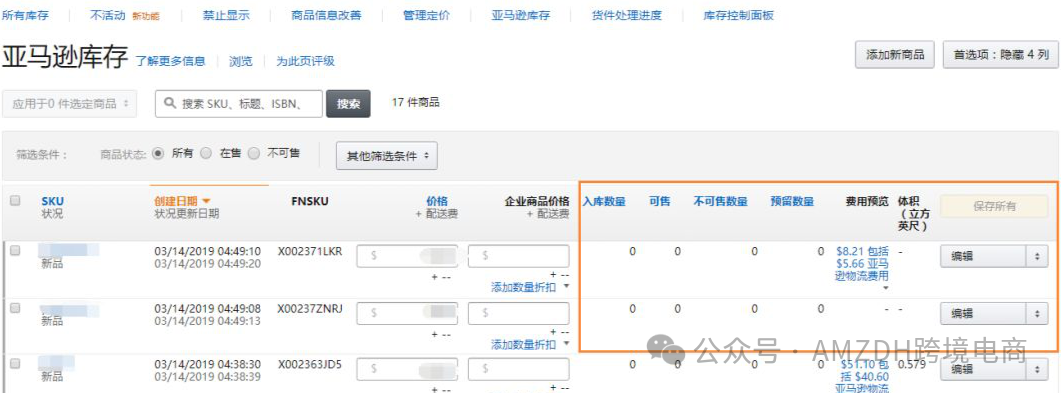
Task: Click the 17 件商品 count text
Action: tap(415, 102)
